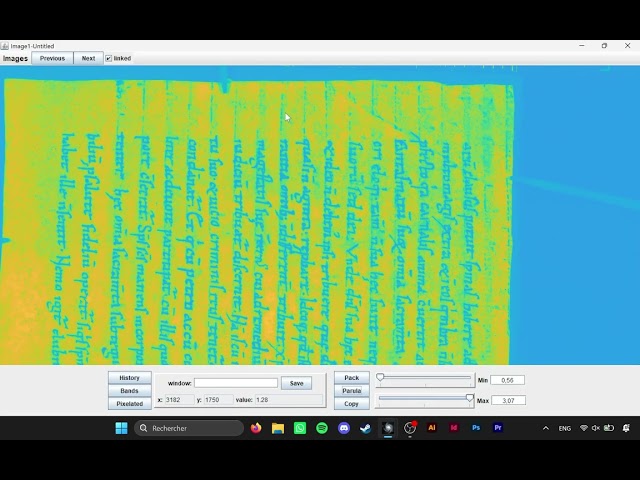Click the x coordinate field 3182

coord(179,400)
